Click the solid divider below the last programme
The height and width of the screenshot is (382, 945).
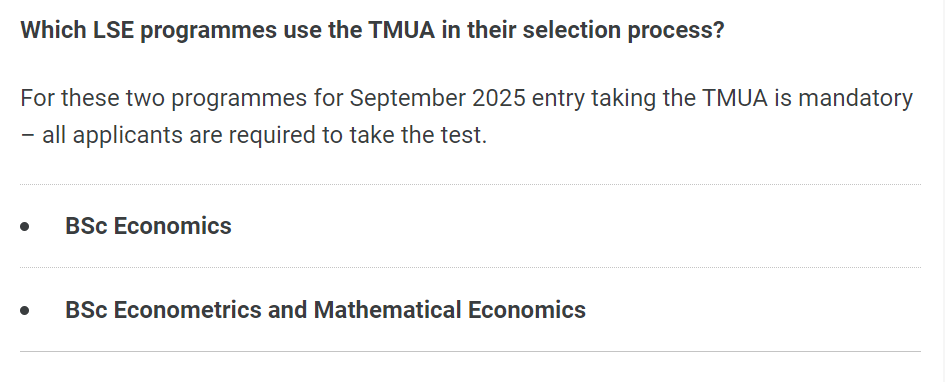[x=470, y=351]
